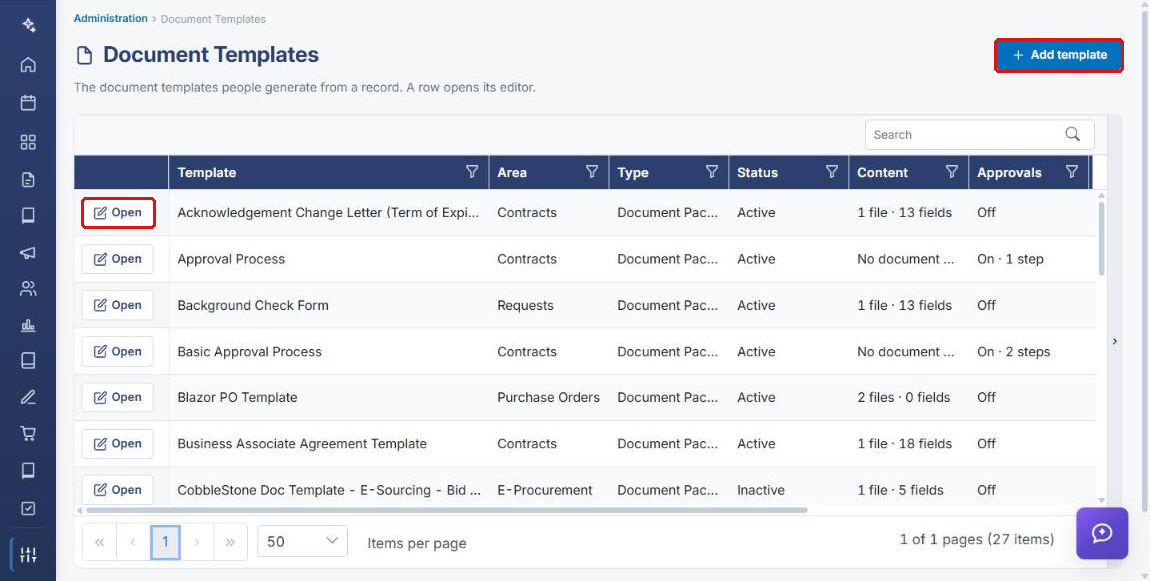Click the table's horizontal scrollbar
This screenshot has width=1150, height=581.
pos(447,510)
